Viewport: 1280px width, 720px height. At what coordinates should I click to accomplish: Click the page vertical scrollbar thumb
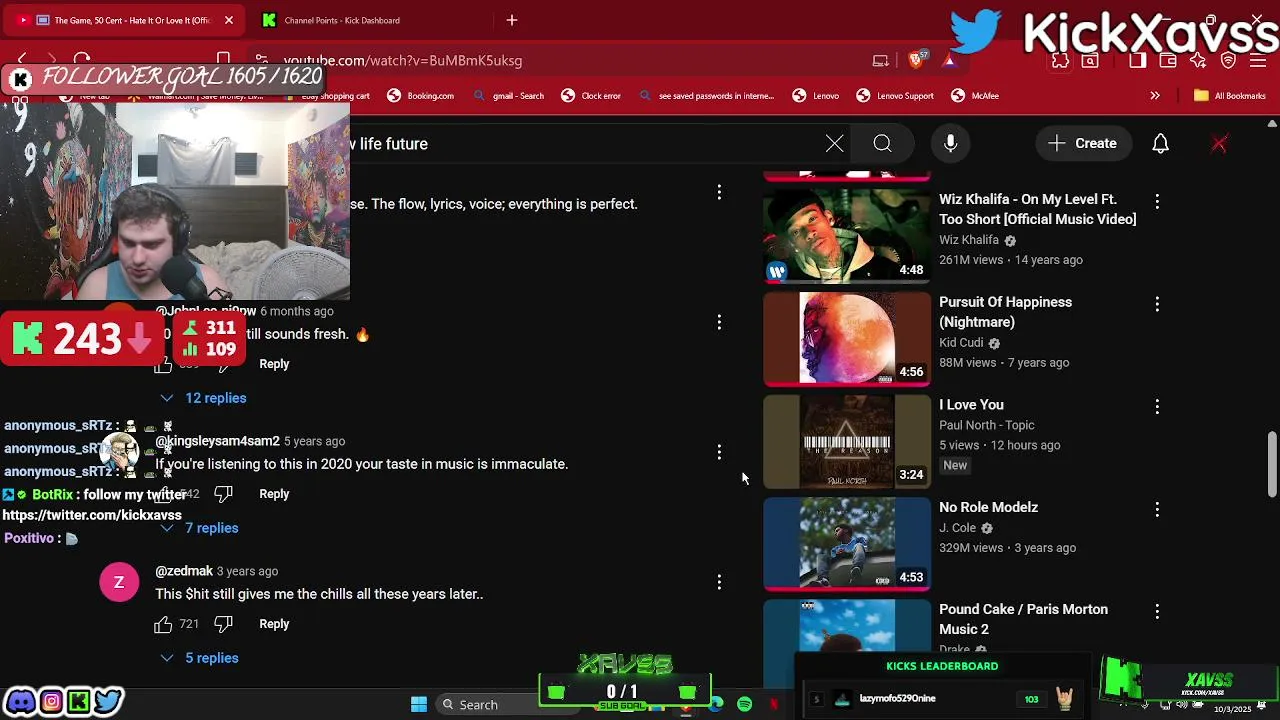pos(1272,464)
